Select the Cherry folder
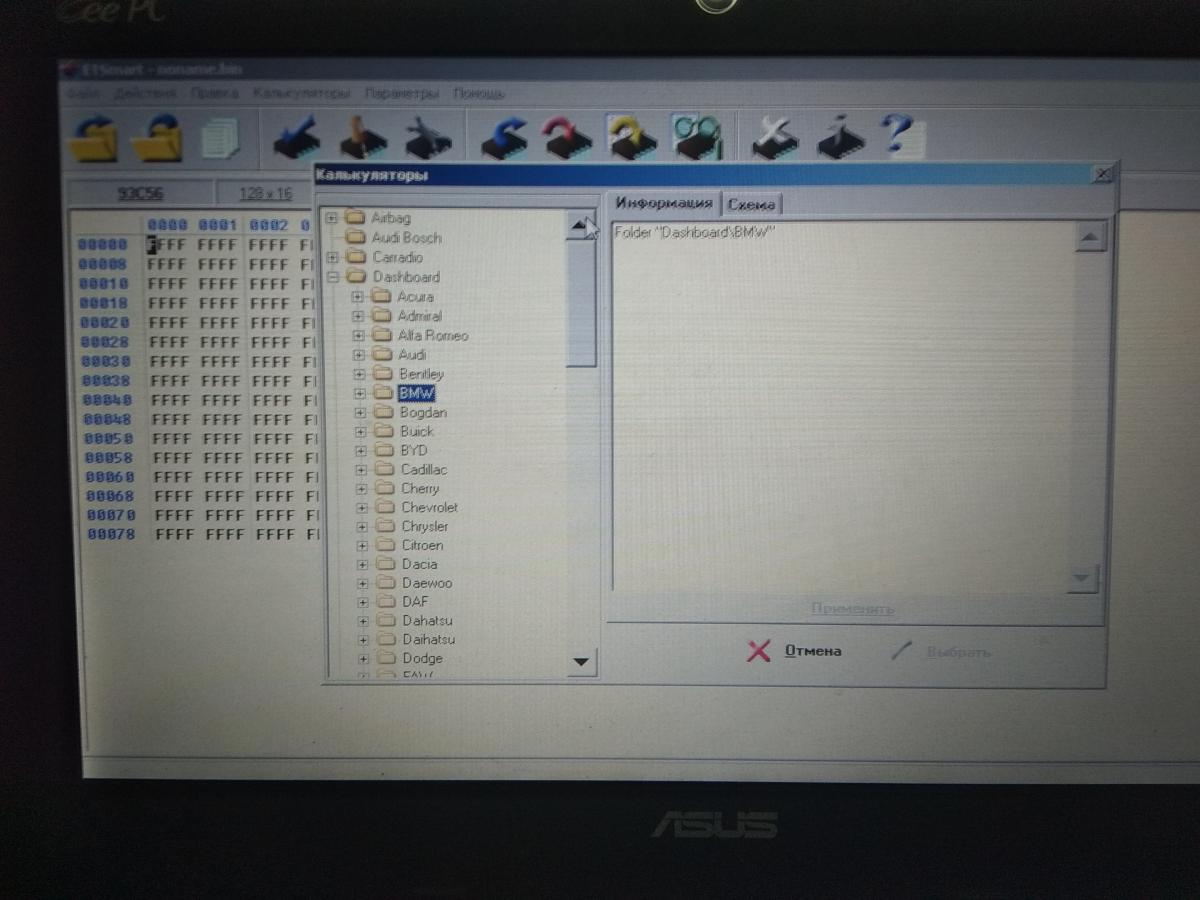Image resolution: width=1200 pixels, height=900 pixels. pyautogui.click(x=420, y=488)
